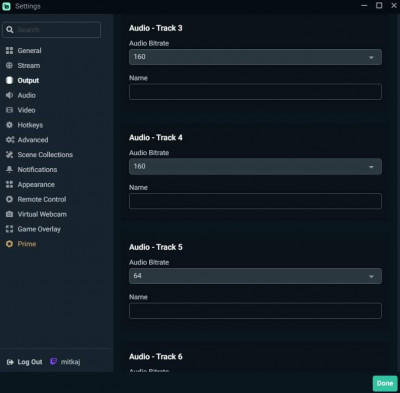Open Track 3 Audio Bitrate dropdown
This screenshot has width=400, height=393.
pyautogui.click(x=255, y=57)
